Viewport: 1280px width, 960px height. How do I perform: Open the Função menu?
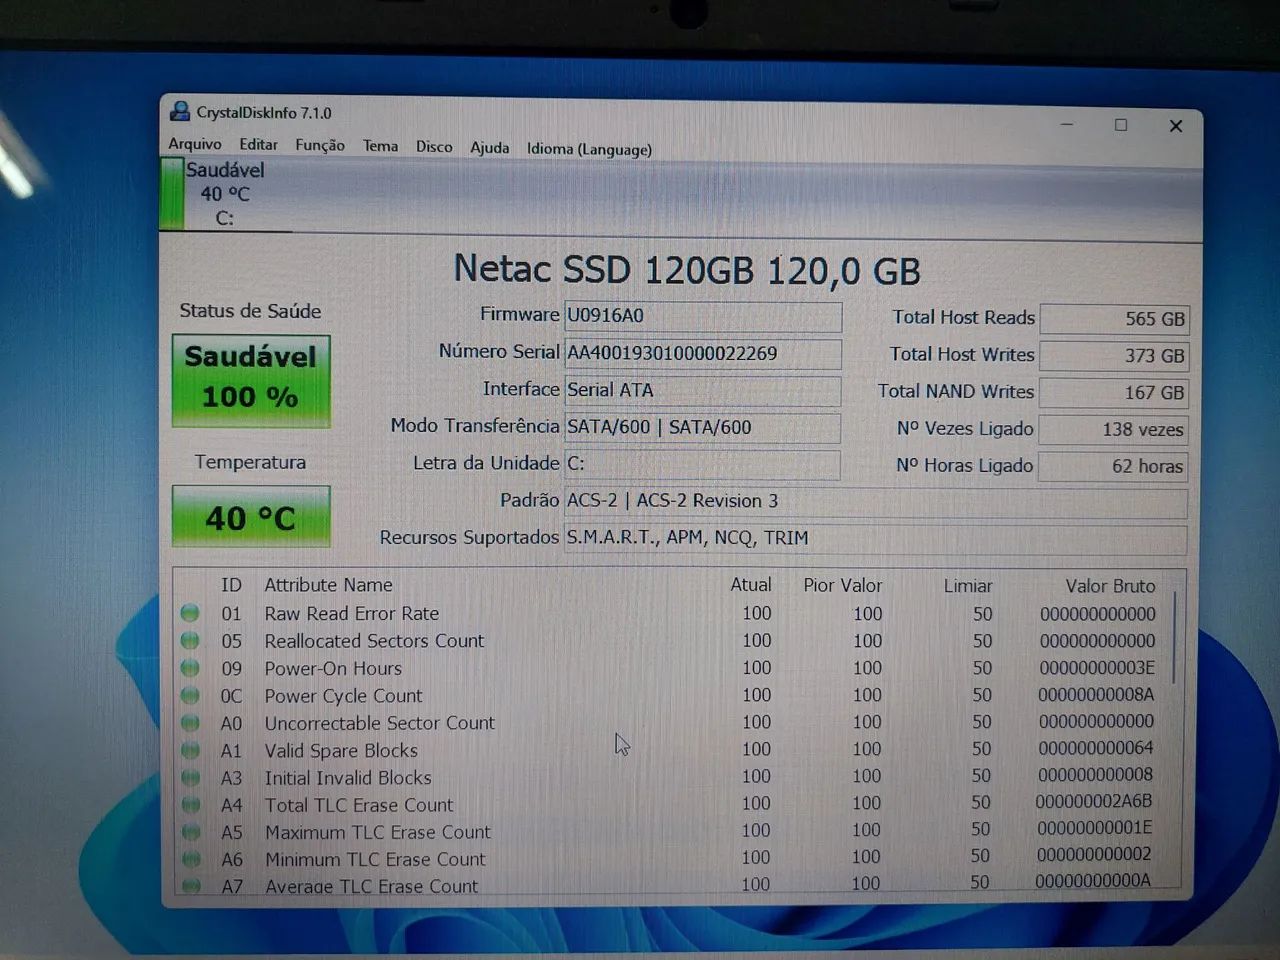(320, 145)
